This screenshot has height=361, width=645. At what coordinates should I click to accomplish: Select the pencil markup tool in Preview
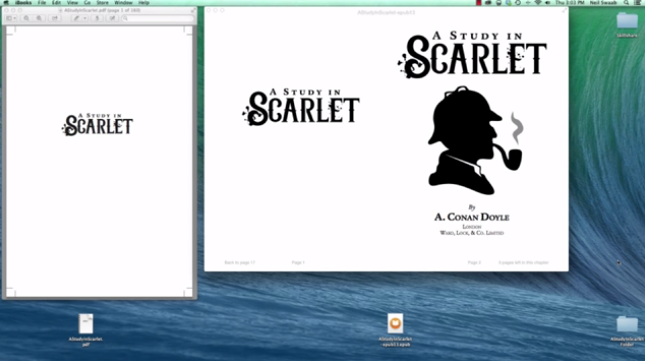76,18
